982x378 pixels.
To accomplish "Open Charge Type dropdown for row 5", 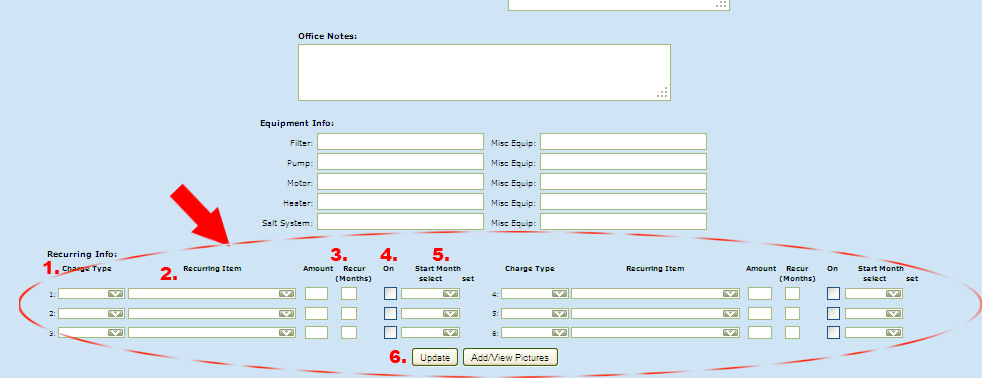I will point(534,314).
